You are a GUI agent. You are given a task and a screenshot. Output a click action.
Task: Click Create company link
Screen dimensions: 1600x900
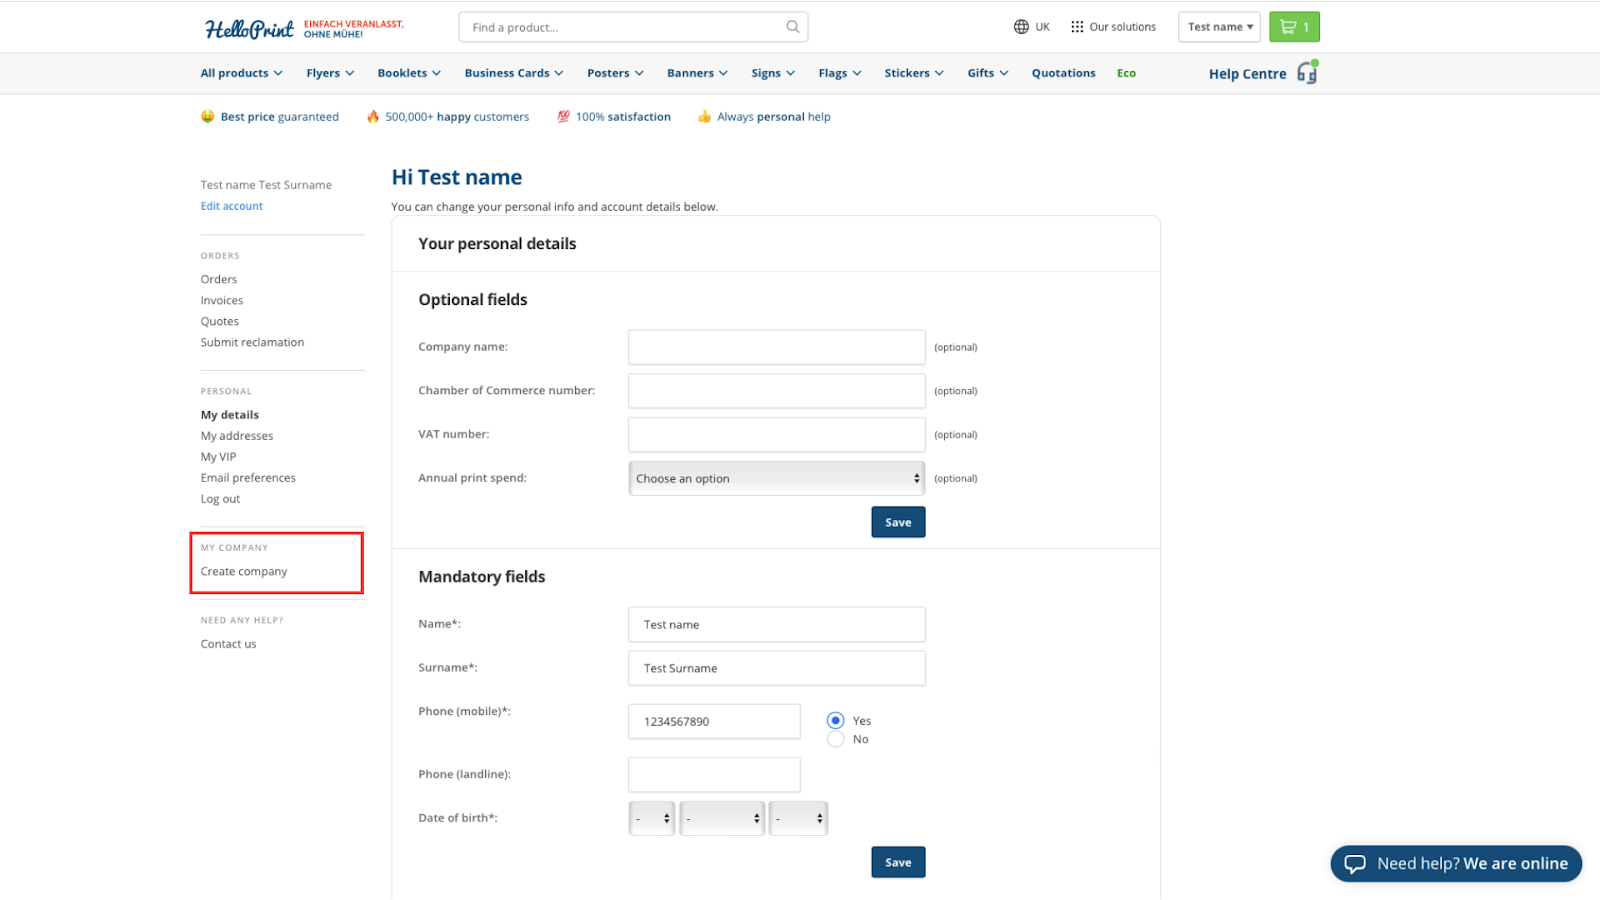(244, 572)
